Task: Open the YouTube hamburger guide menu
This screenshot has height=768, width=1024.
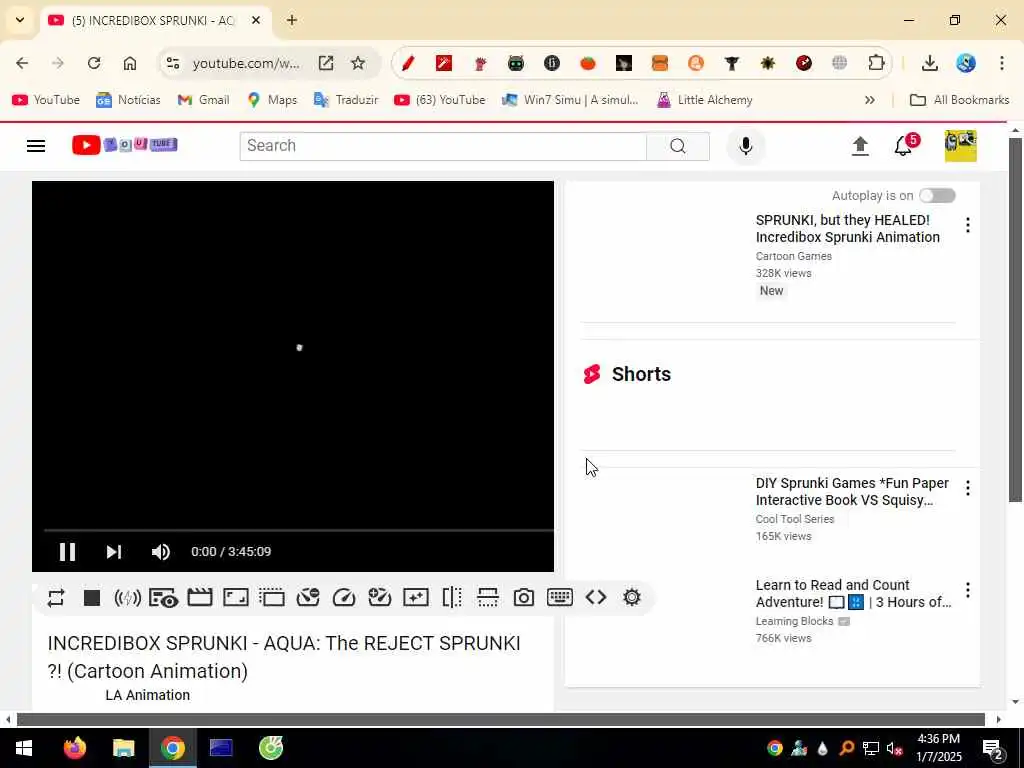Action: (36, 146)
